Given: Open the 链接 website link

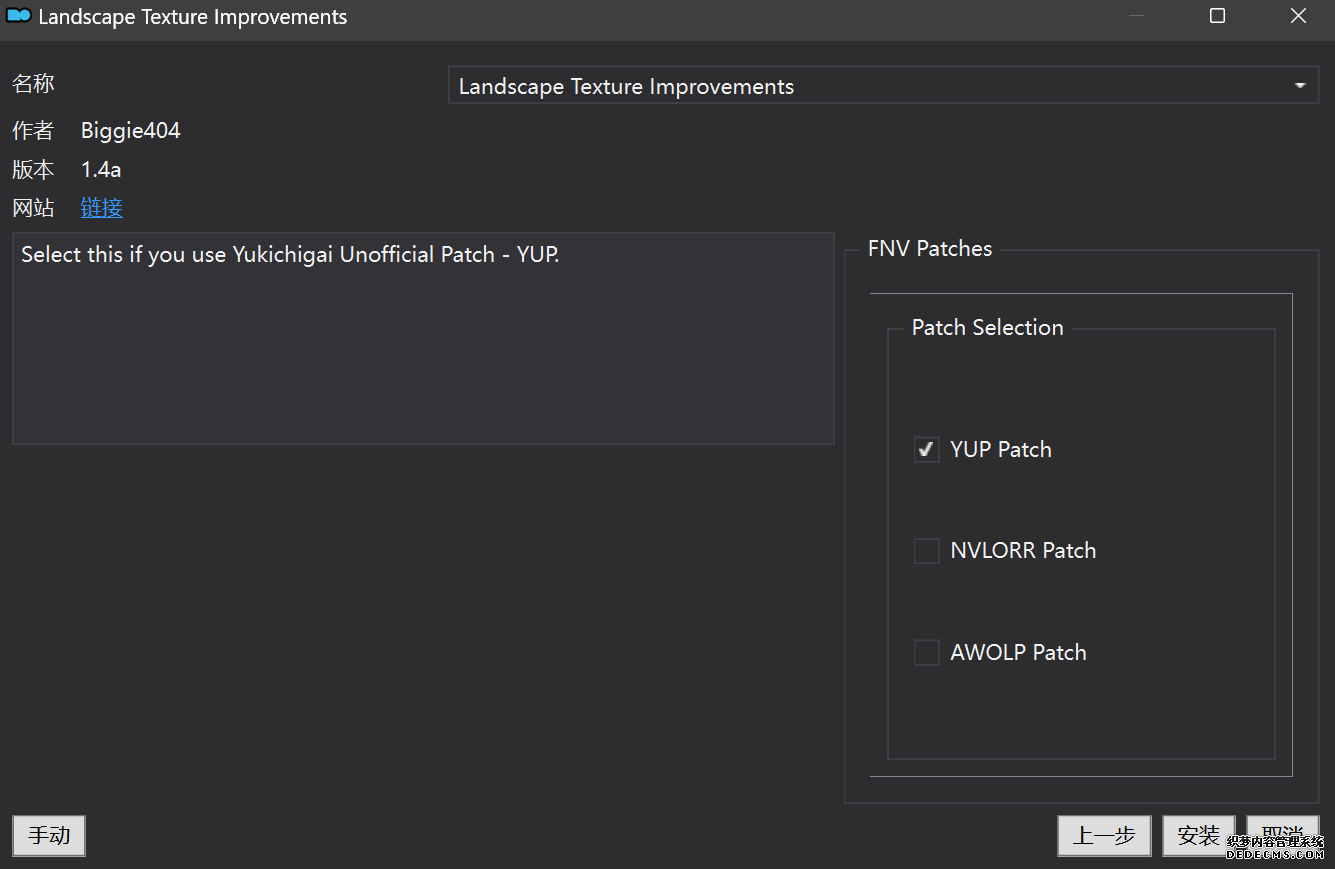Looking at the screenshot, I should click(102, 208).
